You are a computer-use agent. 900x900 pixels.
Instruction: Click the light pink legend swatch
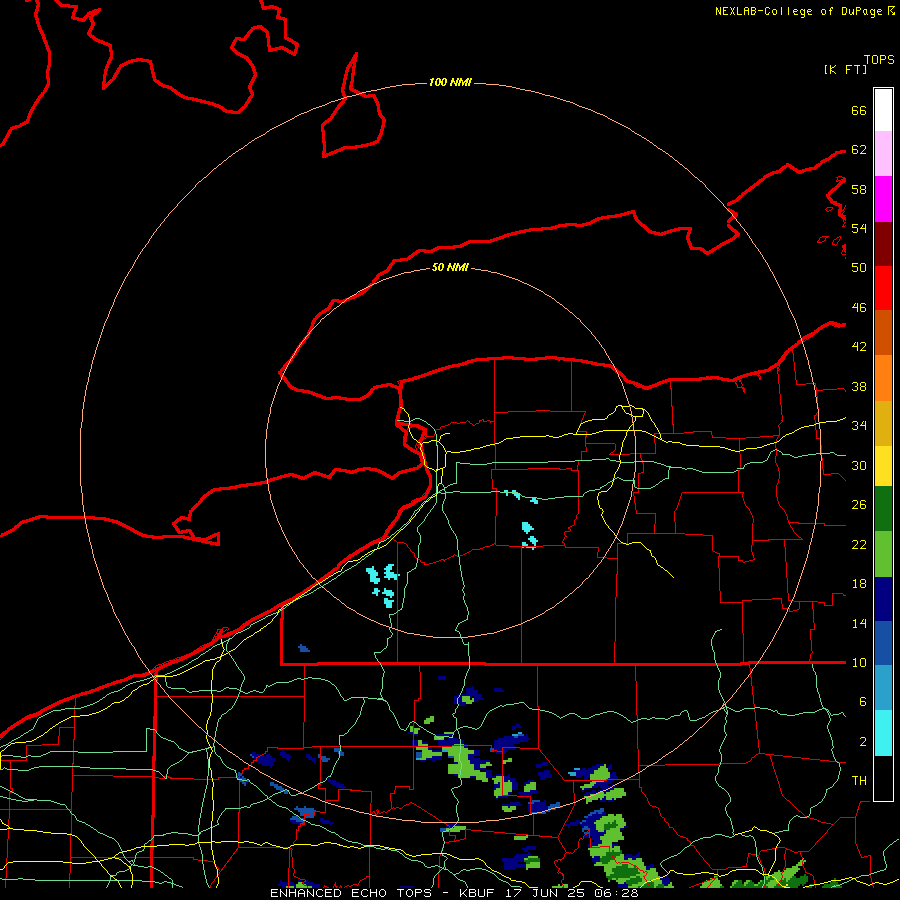click(x=883, y=154)
